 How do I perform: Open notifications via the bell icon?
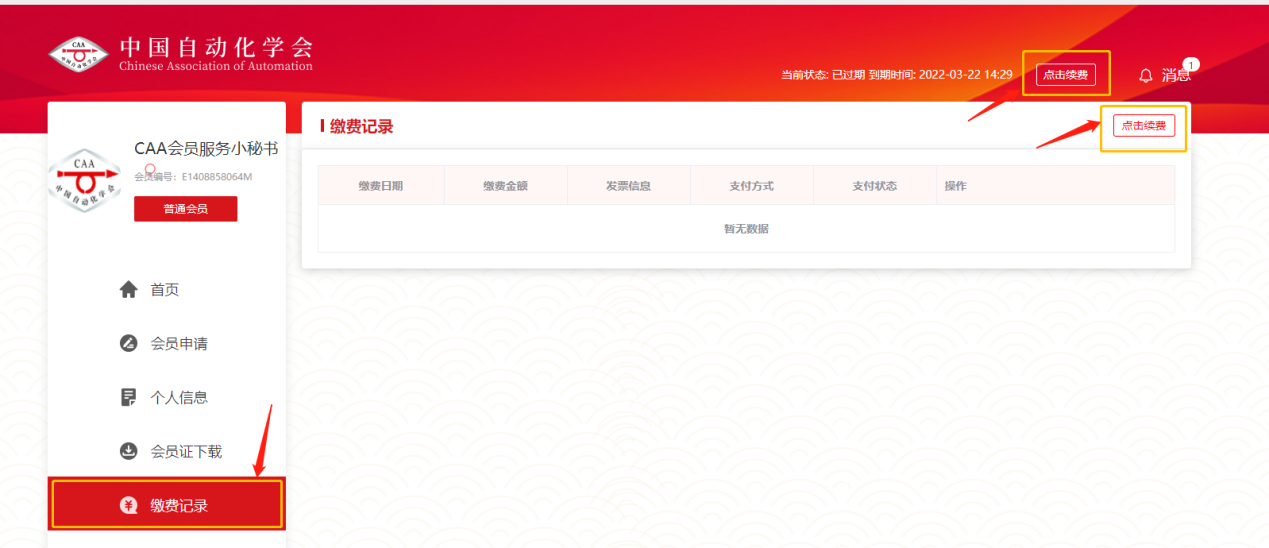pyautogui.click(x=1146, y=76)
